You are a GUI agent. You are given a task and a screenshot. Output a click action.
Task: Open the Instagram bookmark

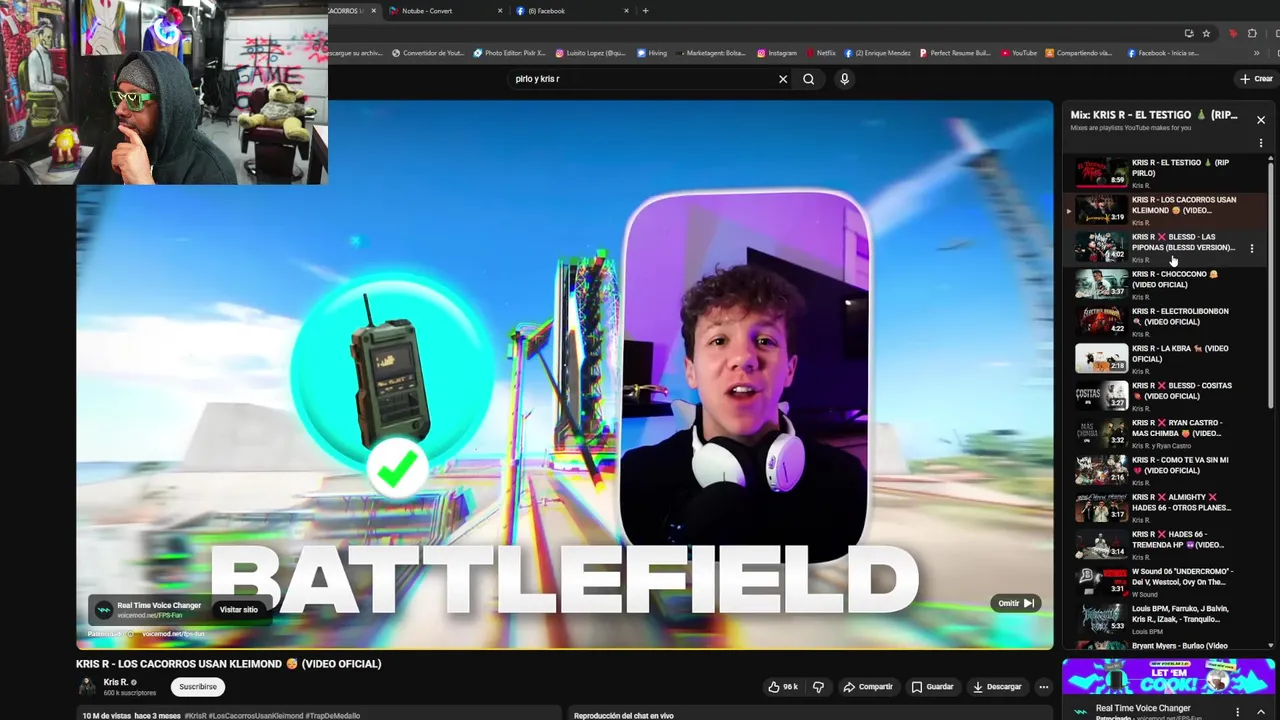(777, 53)
